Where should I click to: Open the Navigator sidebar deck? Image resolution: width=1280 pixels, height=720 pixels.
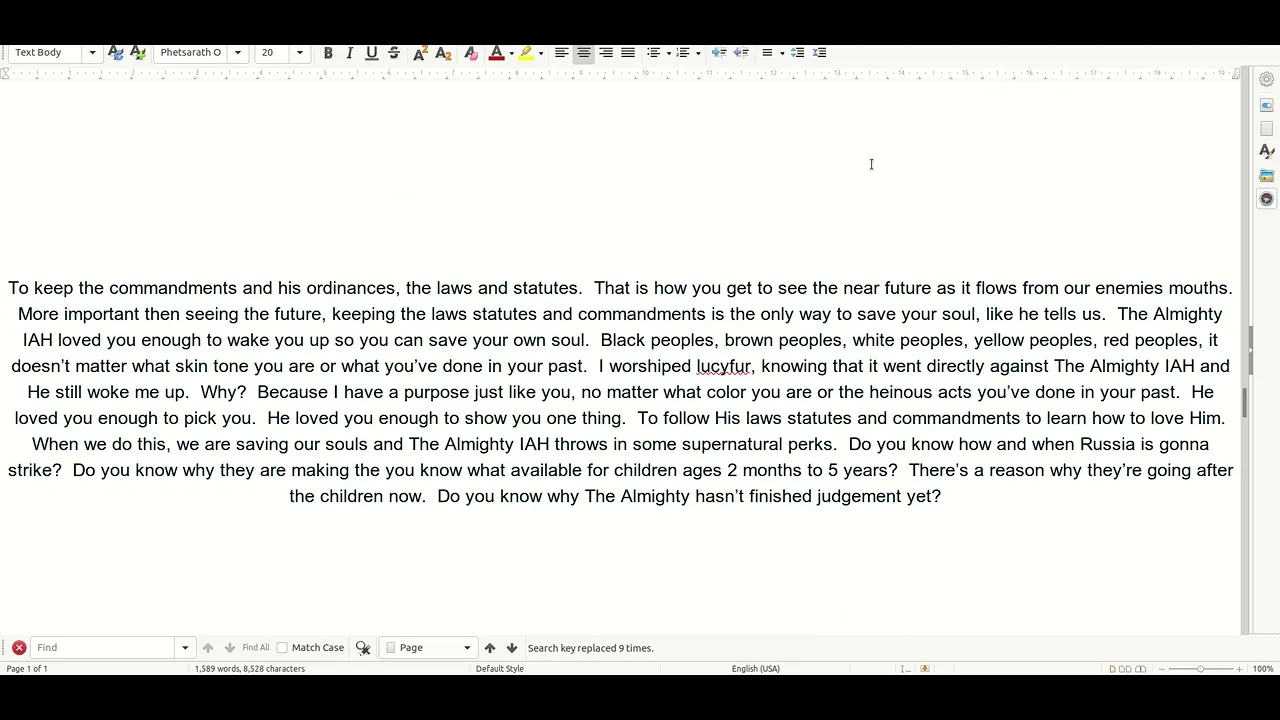point(1267,199)
